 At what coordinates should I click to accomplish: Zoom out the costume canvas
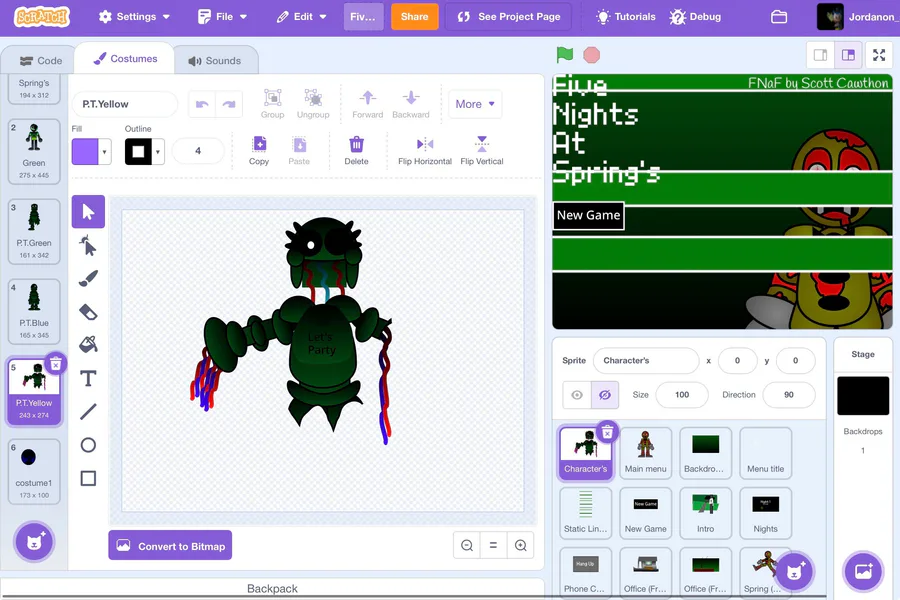point(467,545)
